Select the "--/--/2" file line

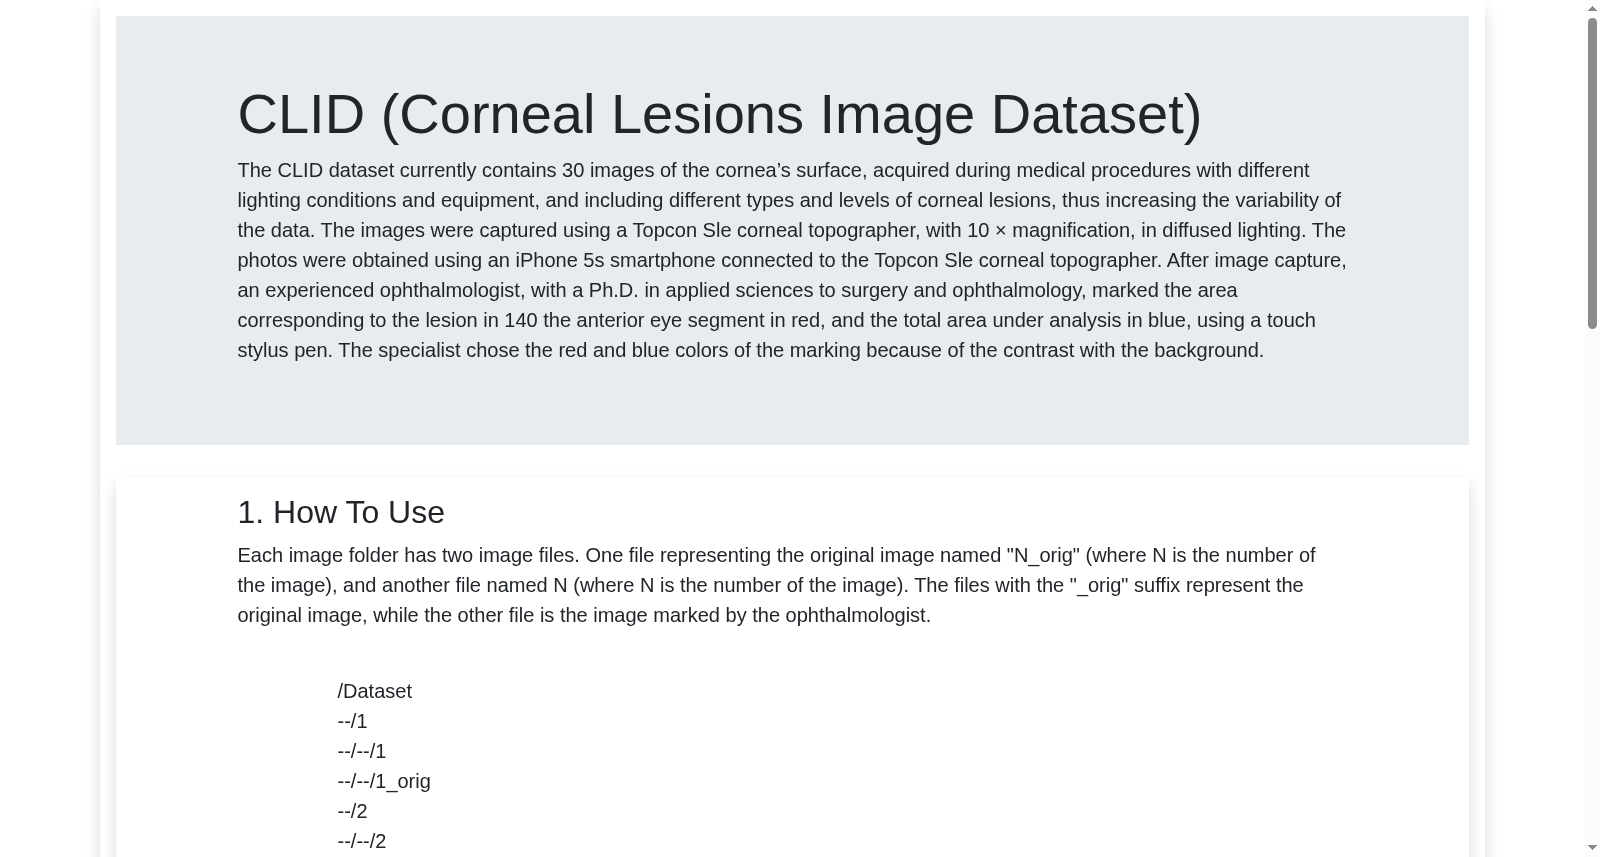point(361,841)
